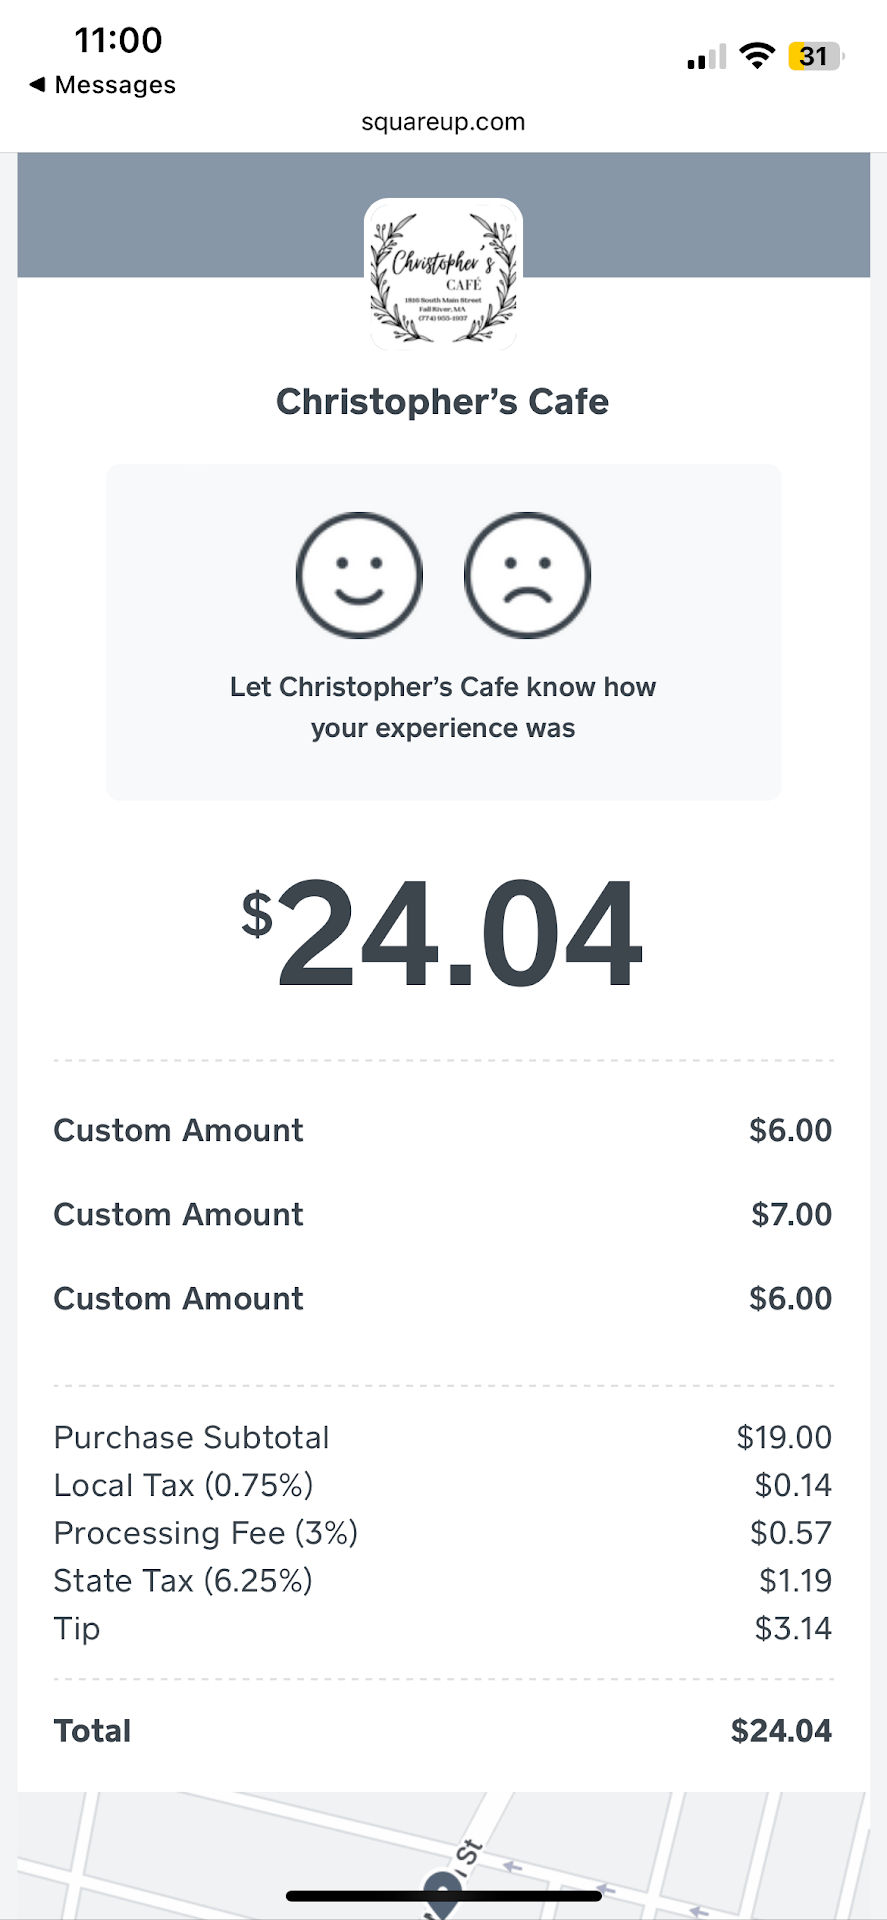Tap the cellular signal bars icon
Image resolution: width=887 pixels, height=1920 pixels.
tap(707, 58)
